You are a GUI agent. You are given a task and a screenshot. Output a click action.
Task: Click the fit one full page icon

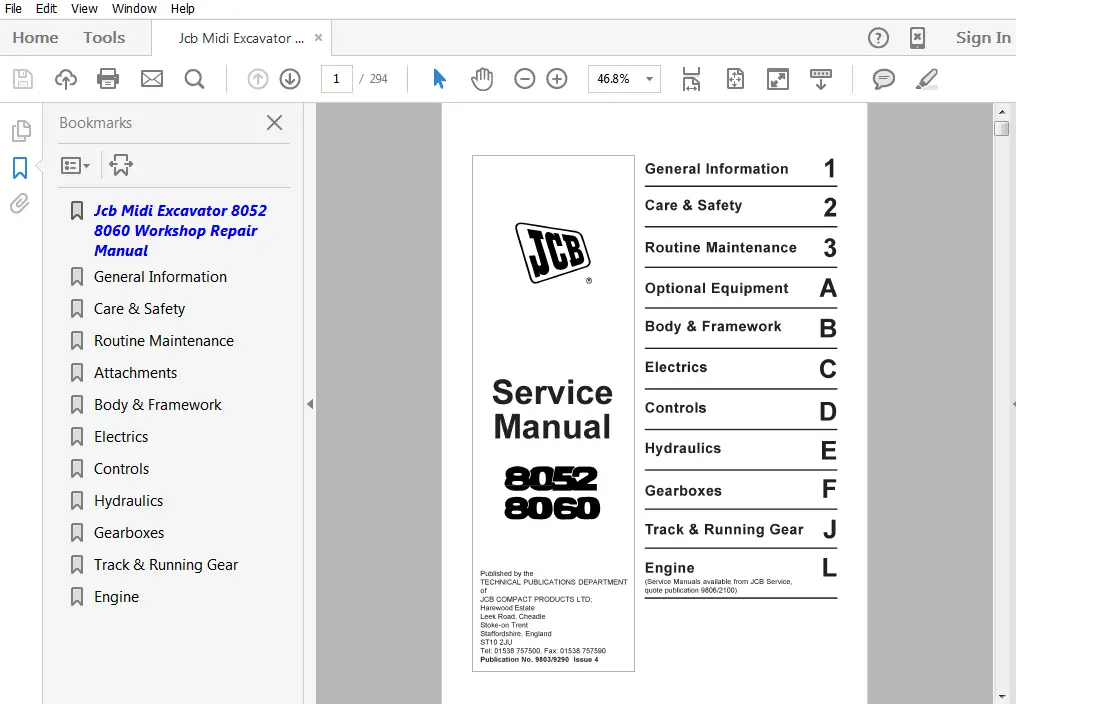pos(735,78)
